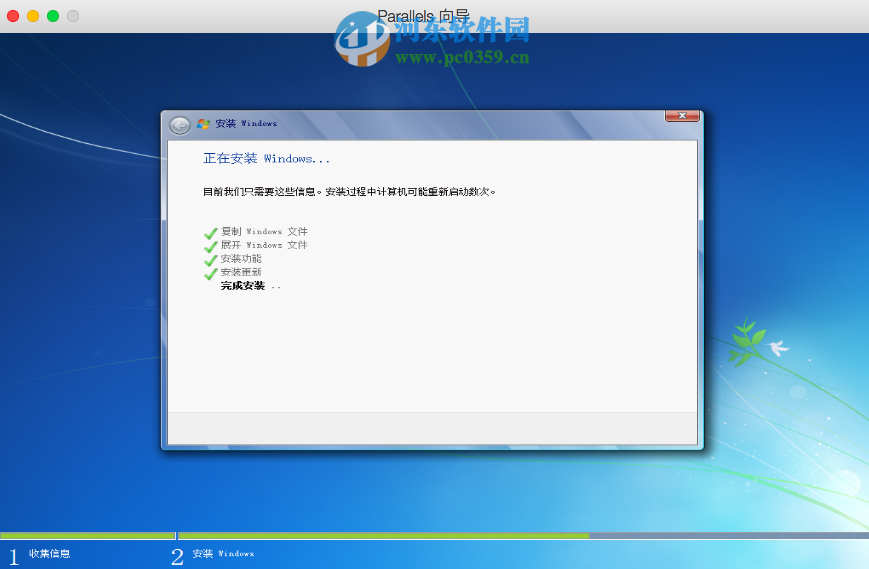
Task: Click the 安装功能 step text
Action: point(241,259)
